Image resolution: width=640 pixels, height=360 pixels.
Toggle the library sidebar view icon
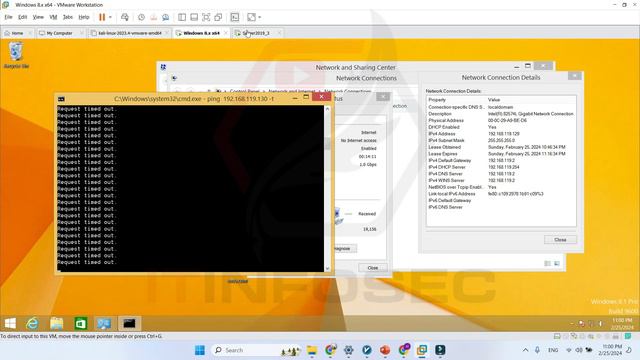click(182, 17)
